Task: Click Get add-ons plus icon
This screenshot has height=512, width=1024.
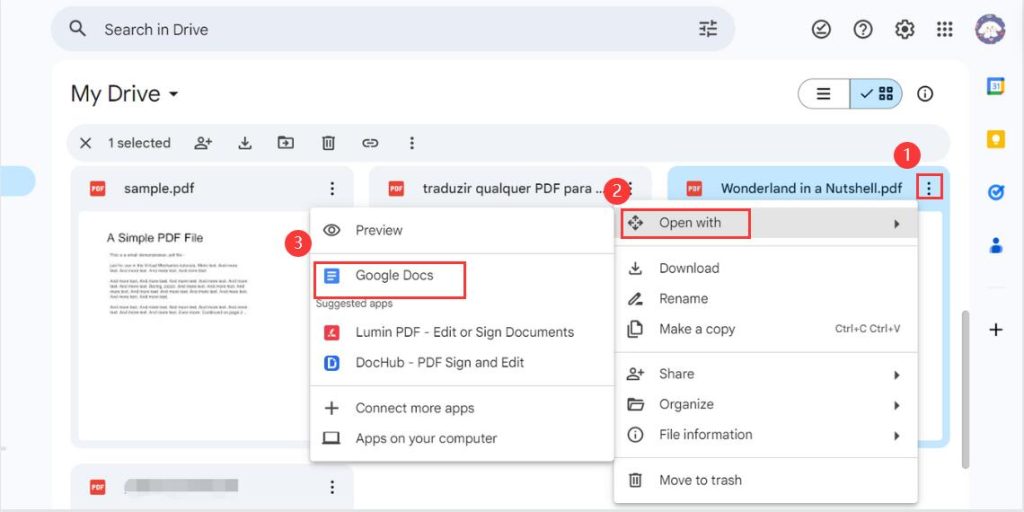Action: 995,330
